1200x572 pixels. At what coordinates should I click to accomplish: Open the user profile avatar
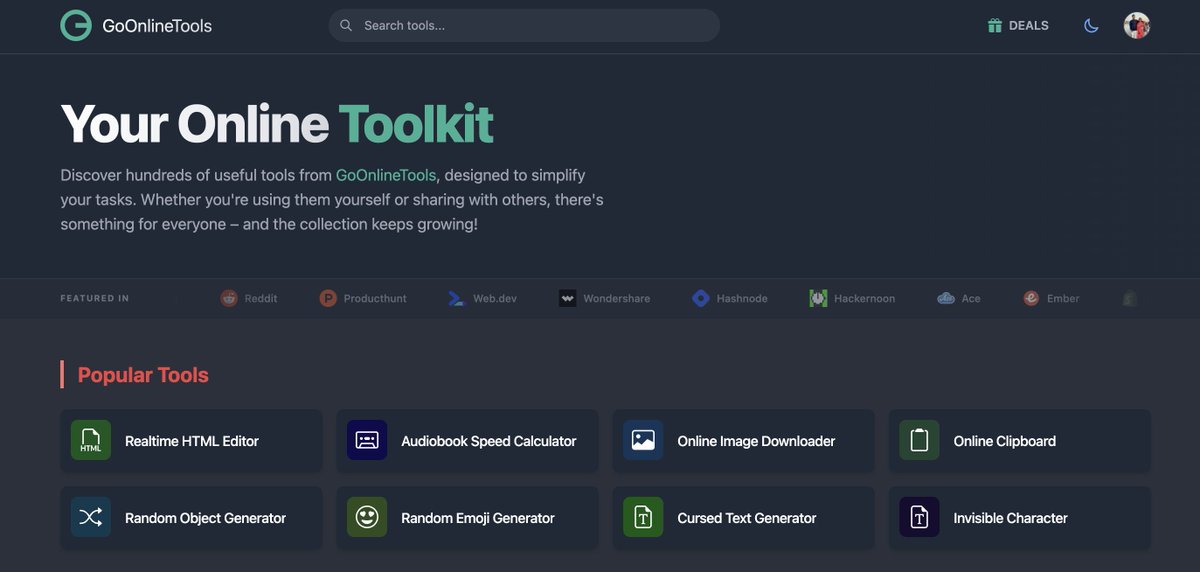(1136, 25)
